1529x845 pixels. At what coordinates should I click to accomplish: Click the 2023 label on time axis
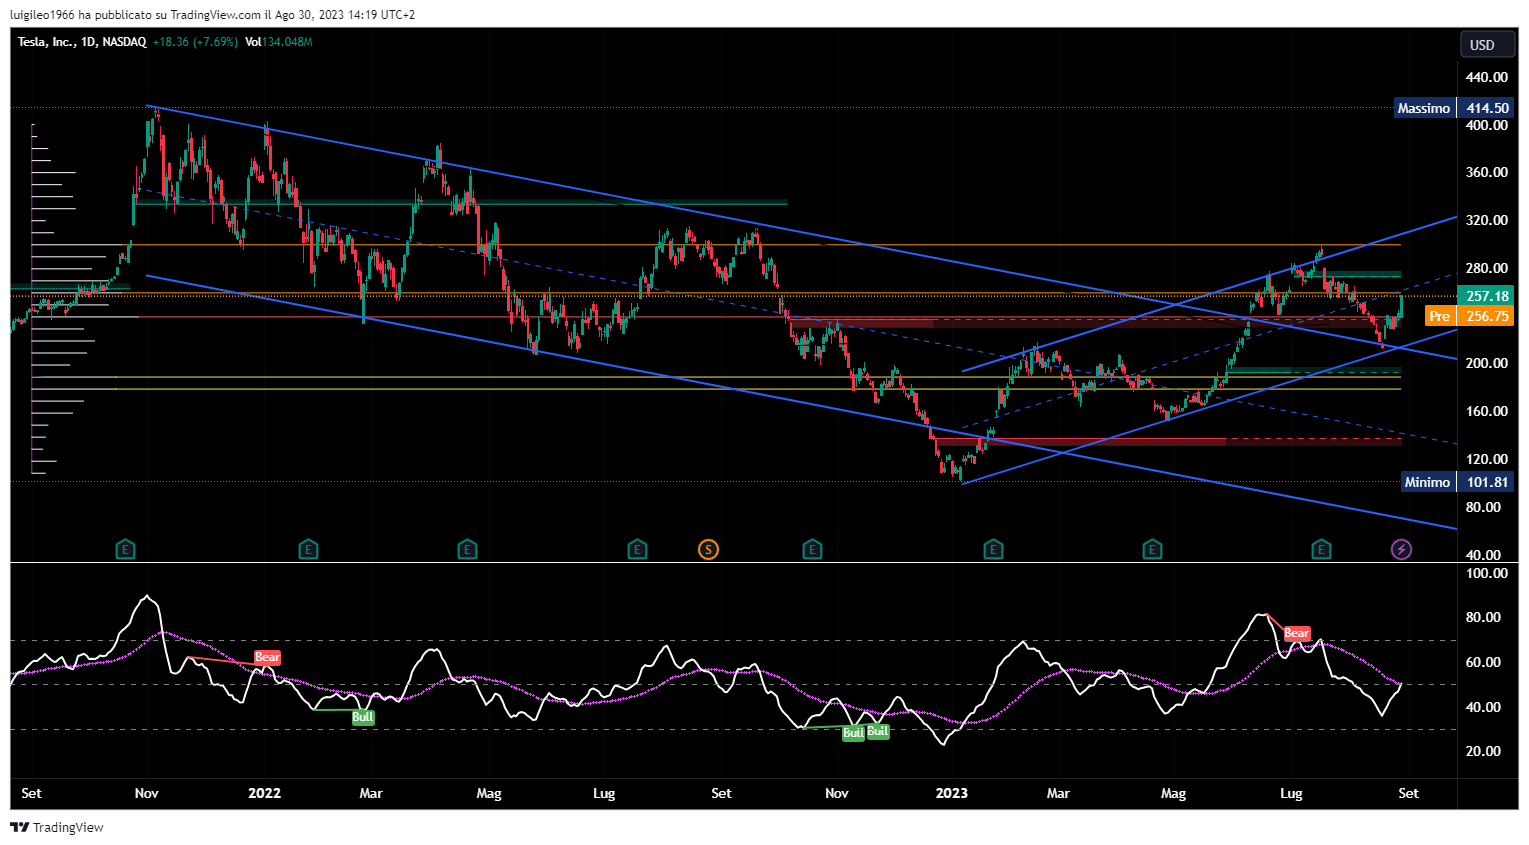point(951,793)
